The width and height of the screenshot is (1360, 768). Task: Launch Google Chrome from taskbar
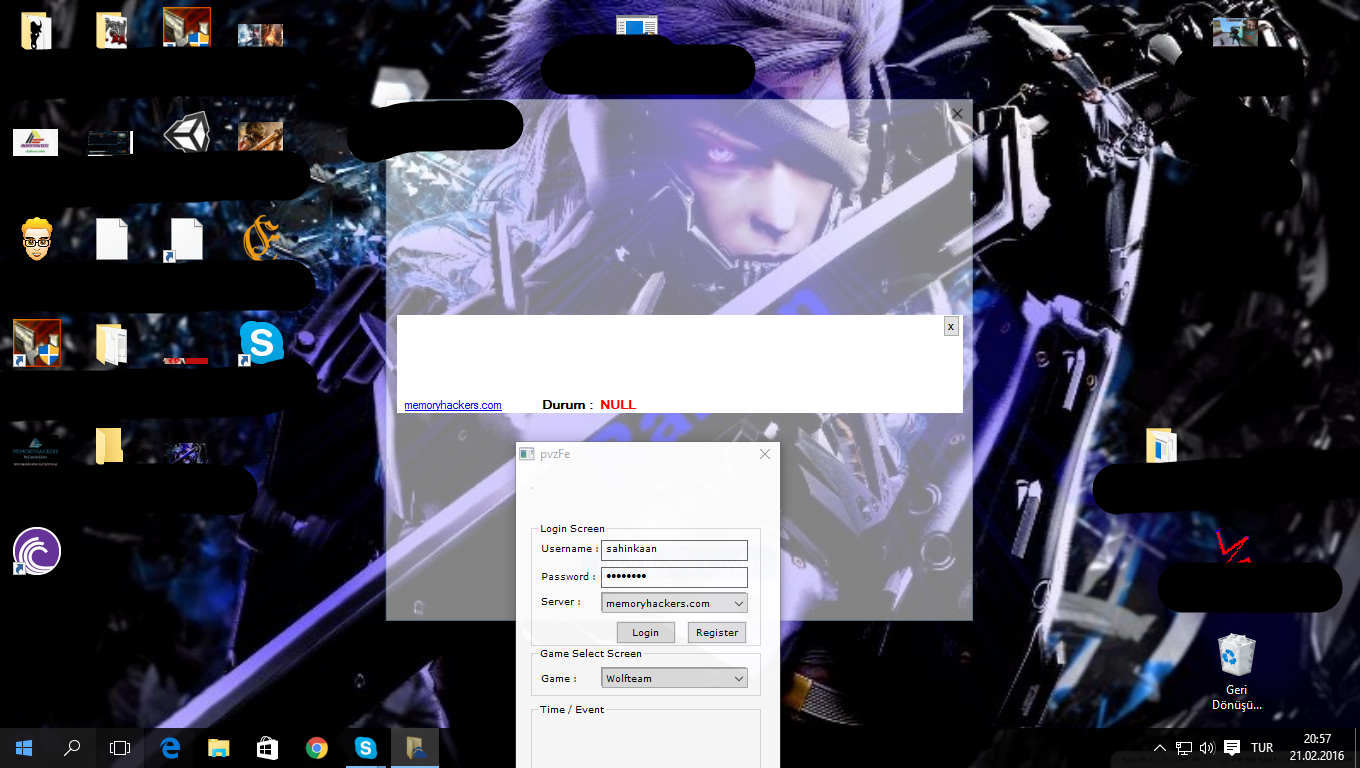pyautogui.click(x=317, y=747)
